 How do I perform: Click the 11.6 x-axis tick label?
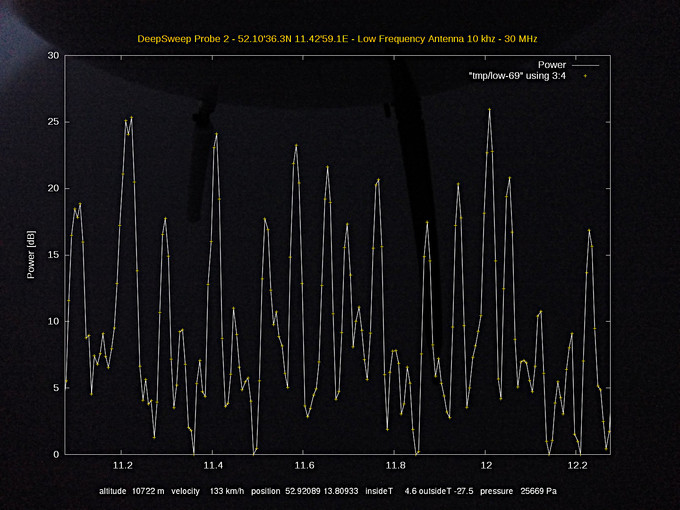point(305,466)
